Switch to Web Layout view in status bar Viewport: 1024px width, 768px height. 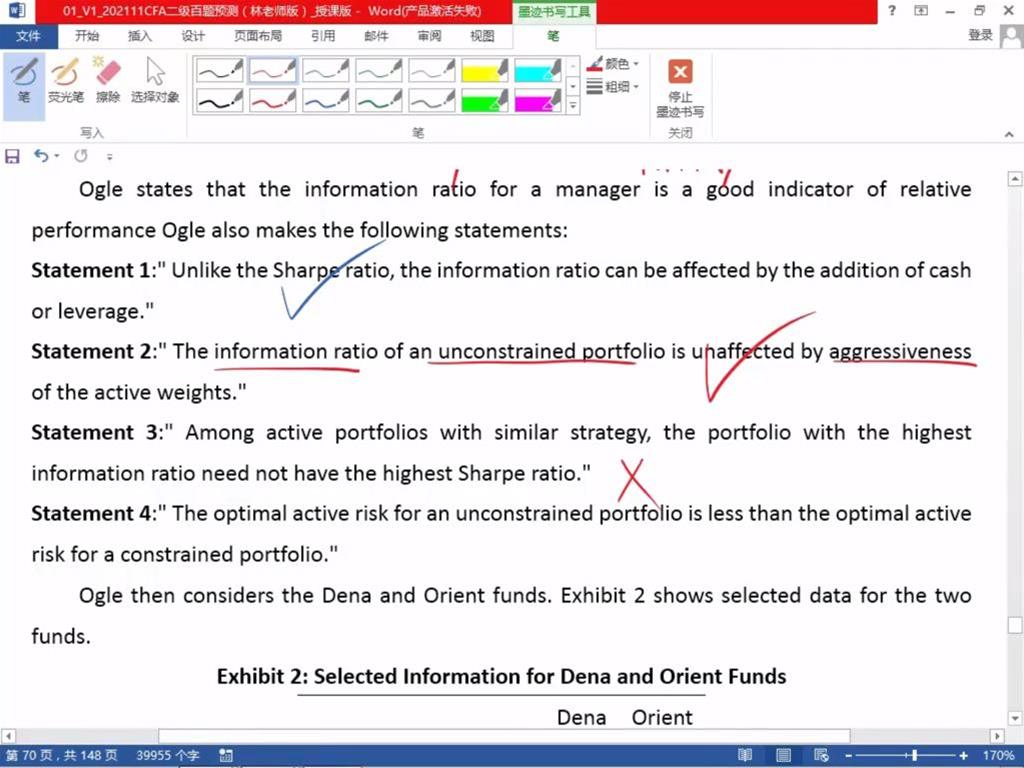[821, 755]
